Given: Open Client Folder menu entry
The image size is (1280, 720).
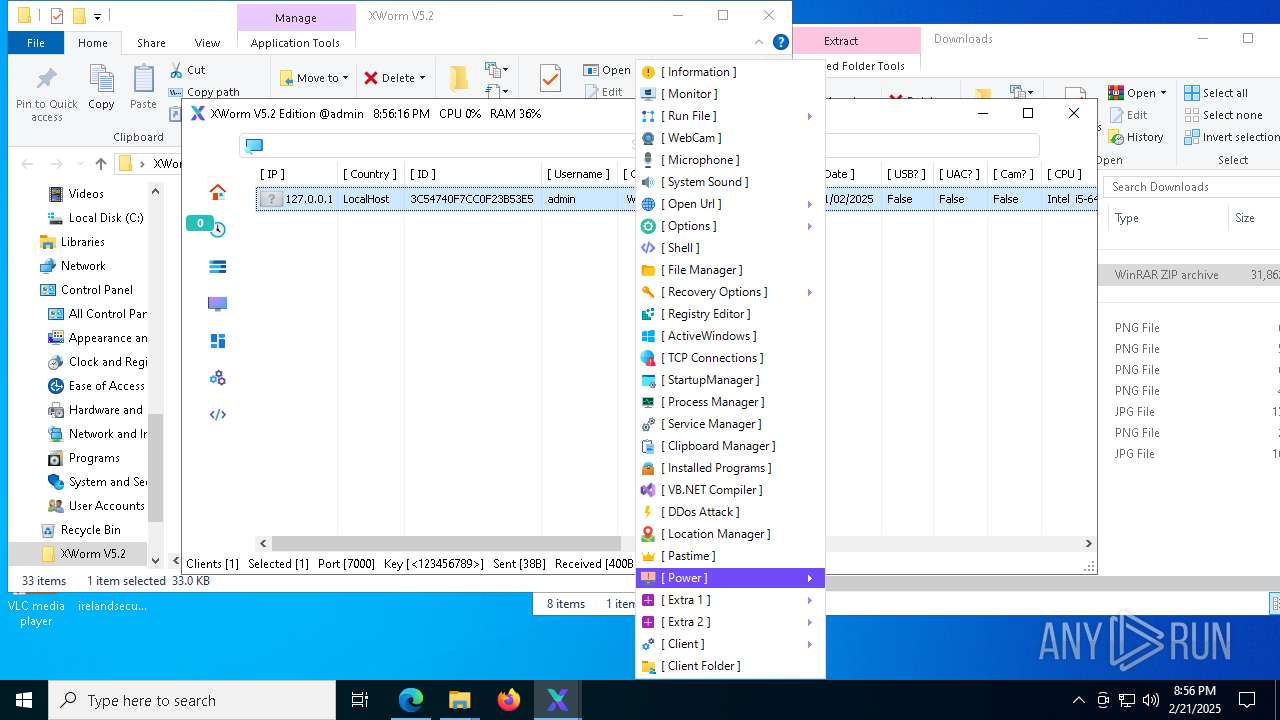Looking at the screenshot, I should (730, 666).
